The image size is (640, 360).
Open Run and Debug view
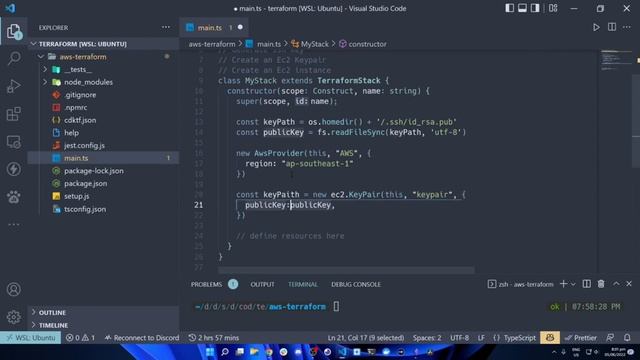[13, 86]
